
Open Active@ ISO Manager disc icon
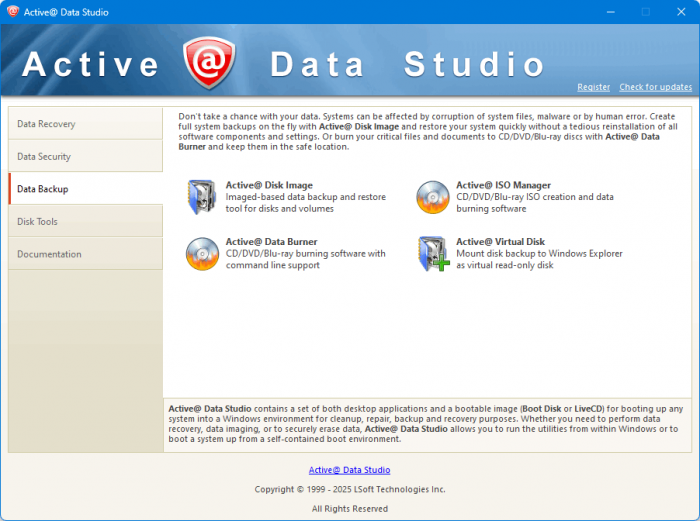tap(432, 197)
